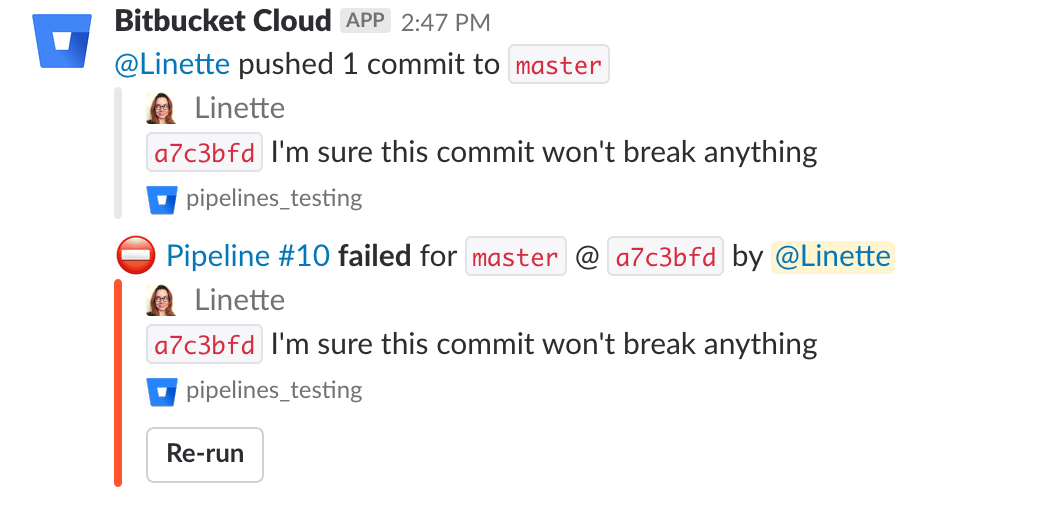
Task: Select Linette's name in the first attachment
Action: (x=240, y=108)
